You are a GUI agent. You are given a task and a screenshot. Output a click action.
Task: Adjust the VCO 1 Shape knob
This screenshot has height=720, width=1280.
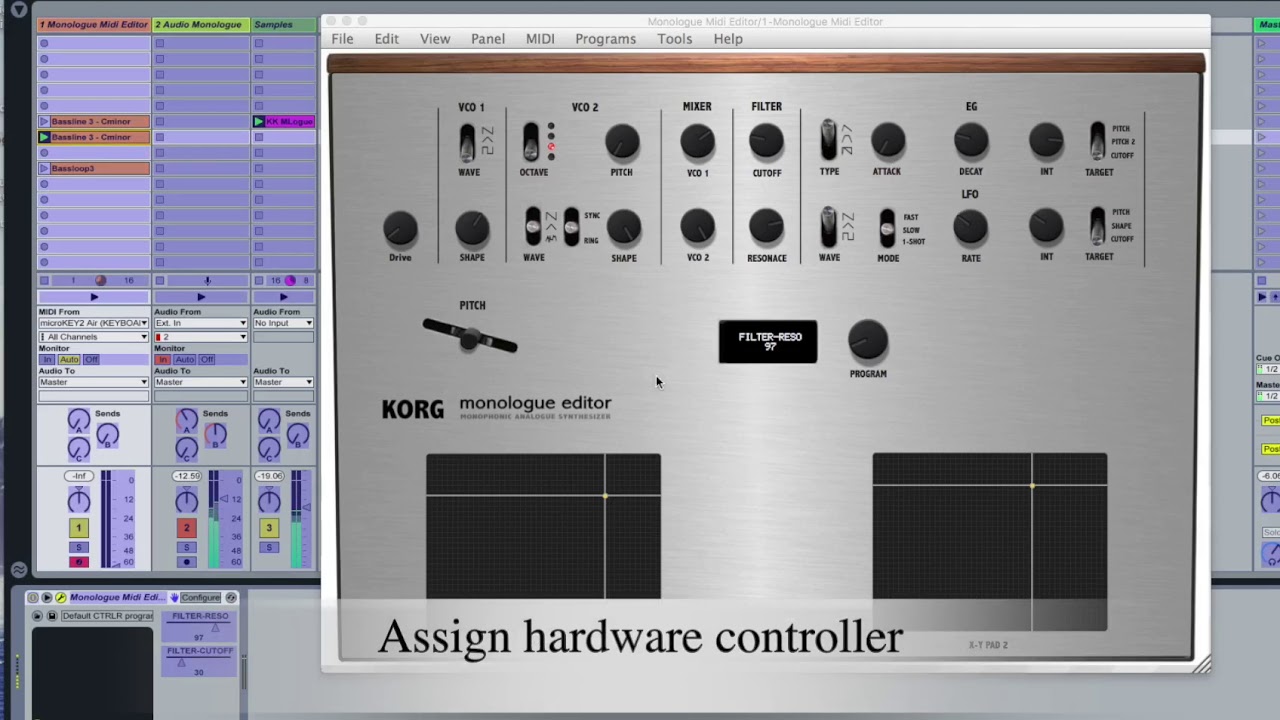(x=472, y=229)
